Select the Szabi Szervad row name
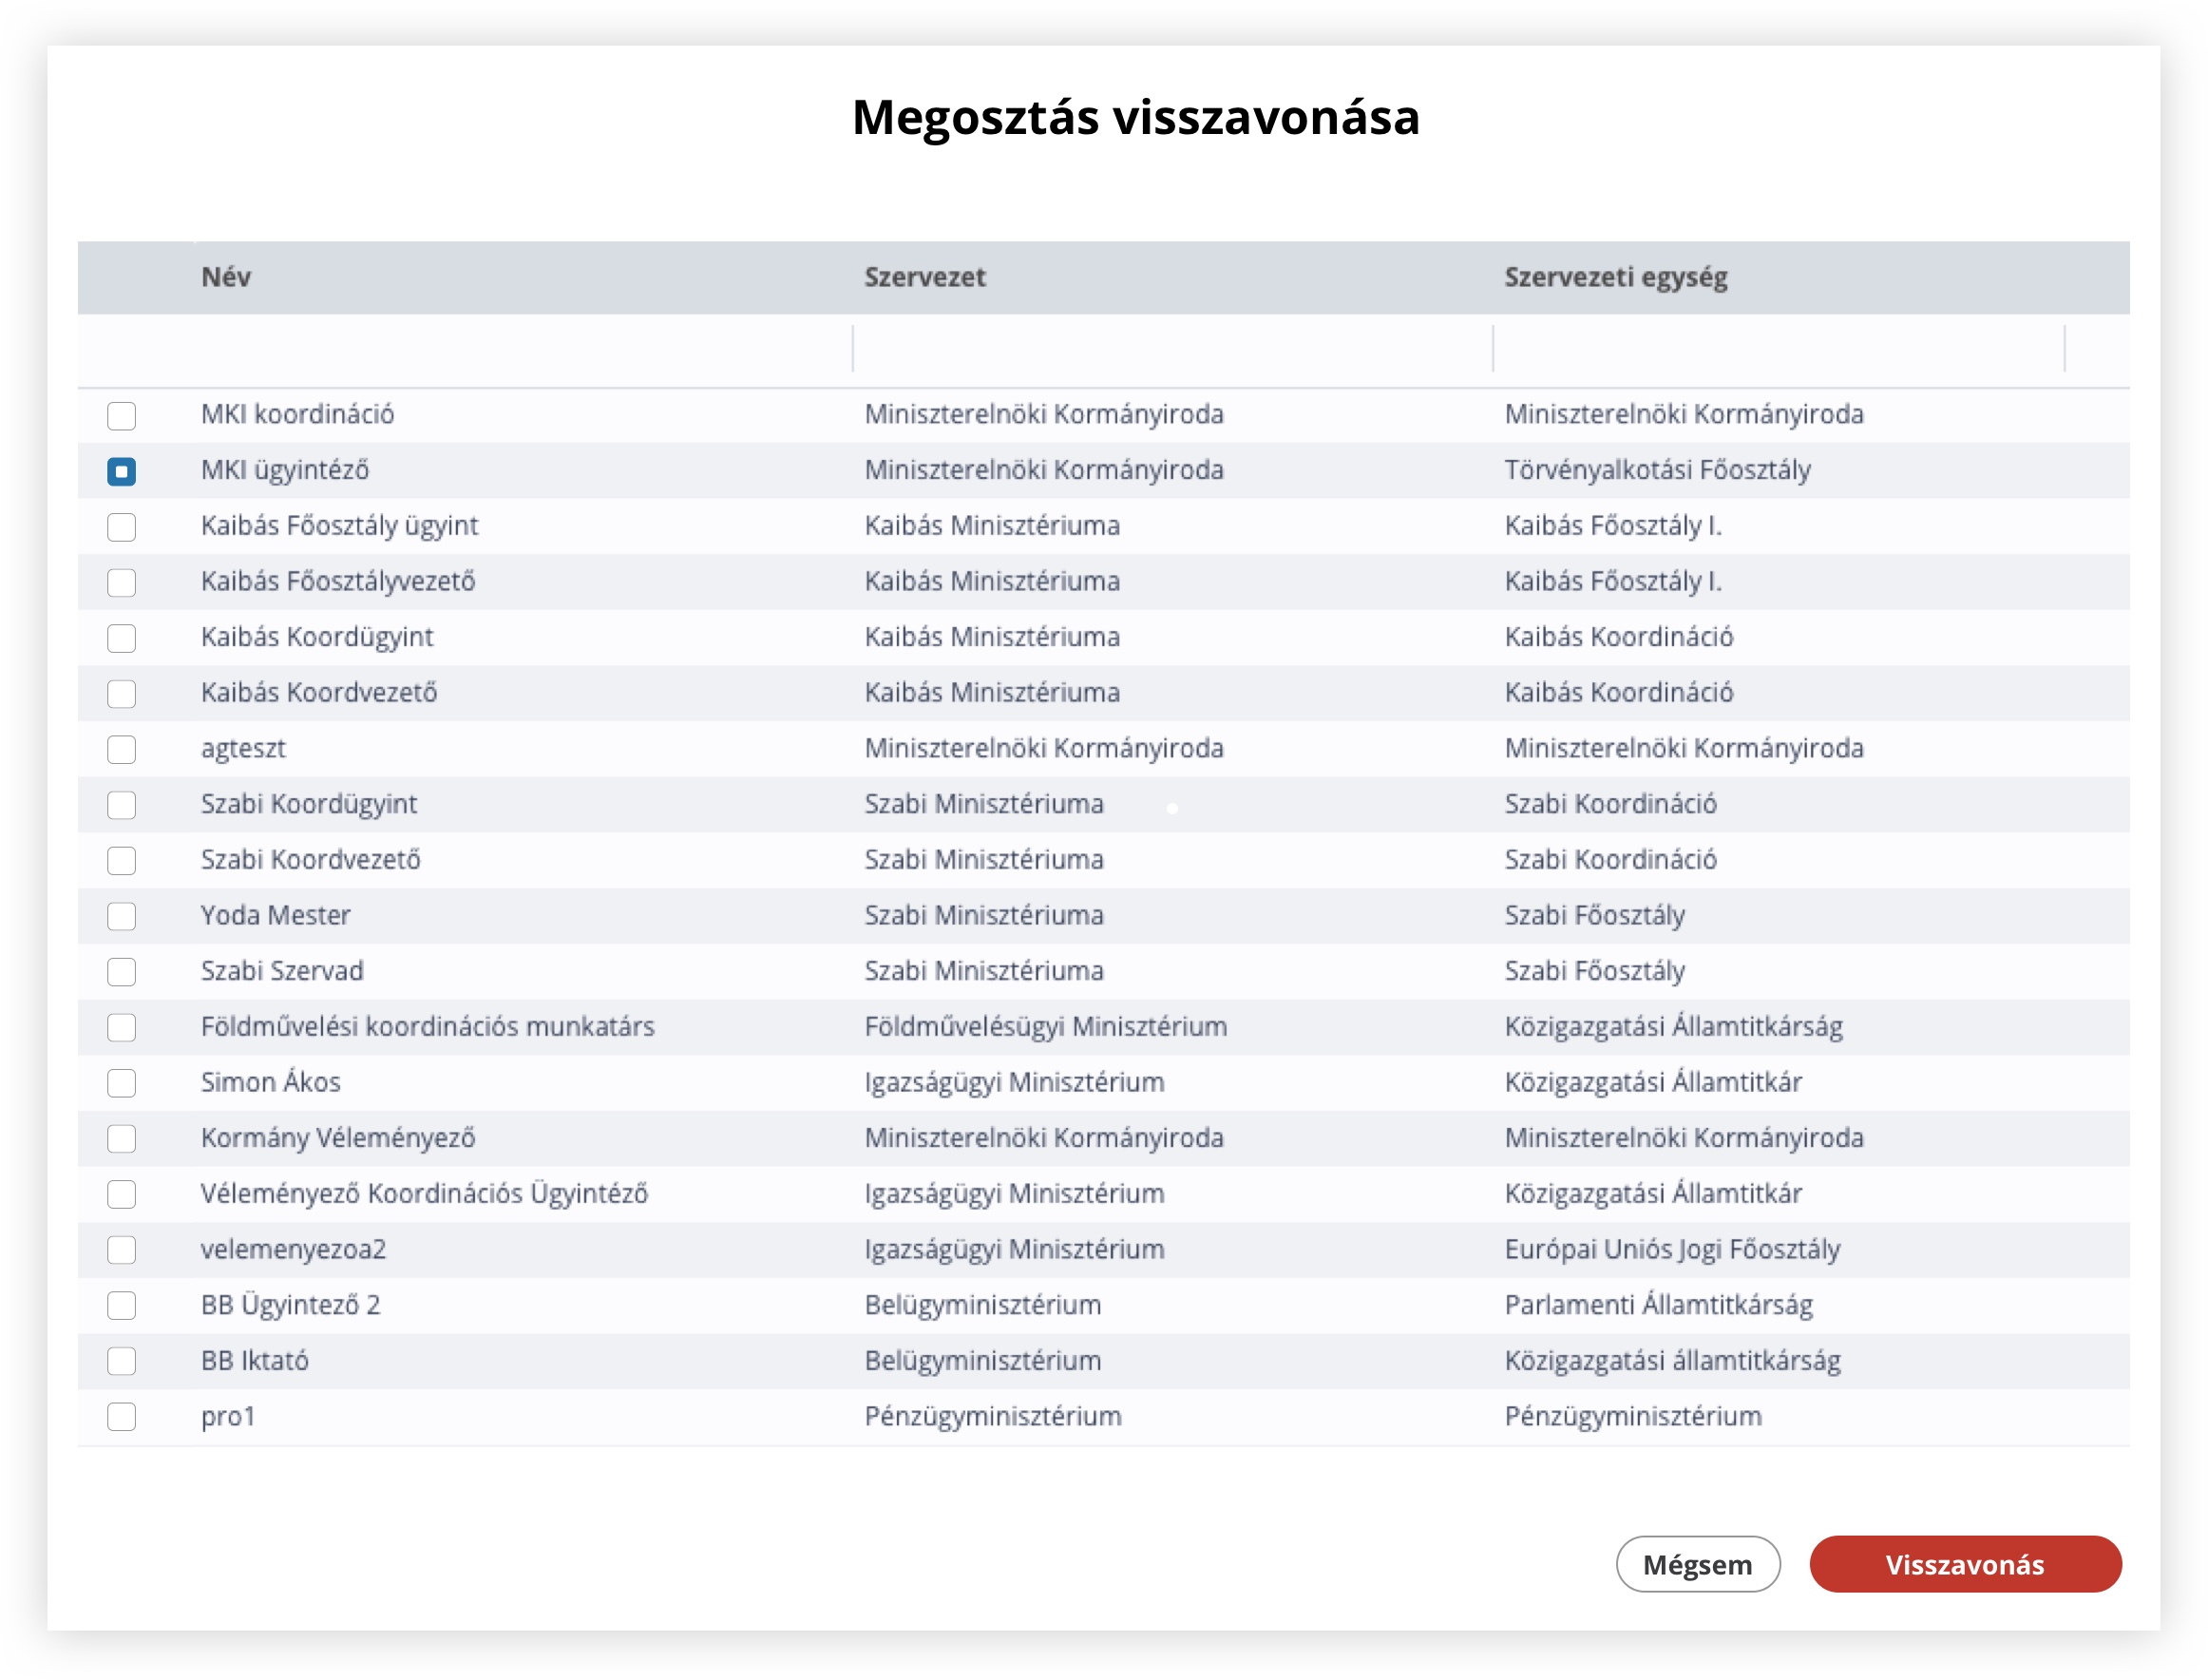The width and height of the screenshot is (2208, 1680). coord(282,971)
